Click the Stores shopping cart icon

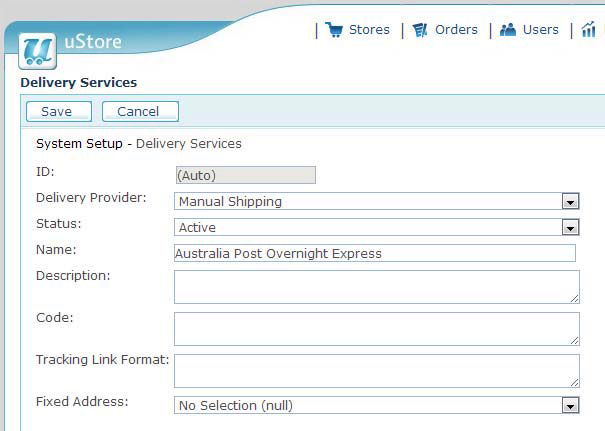334,29
